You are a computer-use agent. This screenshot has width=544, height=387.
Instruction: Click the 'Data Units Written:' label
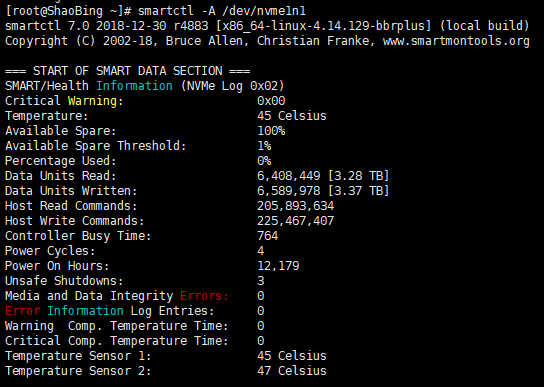(x=71, y=191)
